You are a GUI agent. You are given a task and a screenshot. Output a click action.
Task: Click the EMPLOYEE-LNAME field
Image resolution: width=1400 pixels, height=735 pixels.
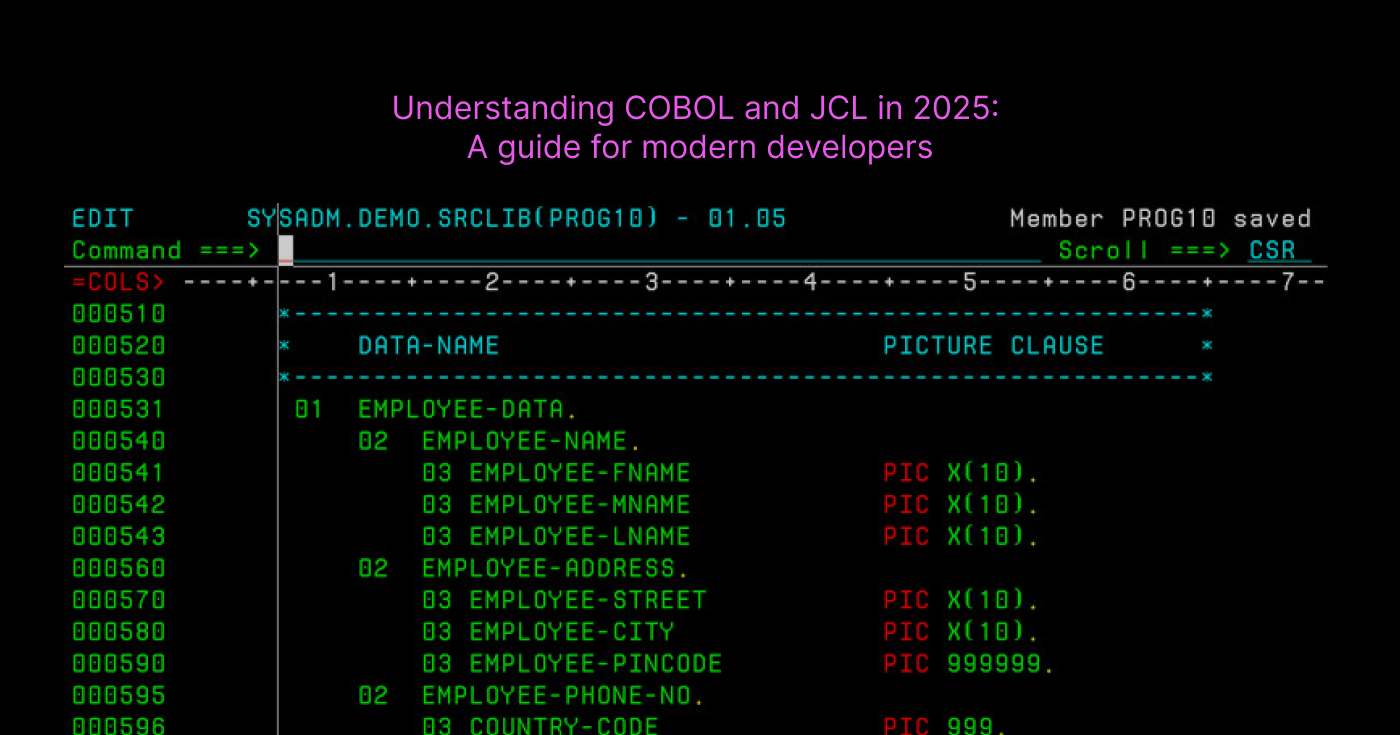click(580, 537)
